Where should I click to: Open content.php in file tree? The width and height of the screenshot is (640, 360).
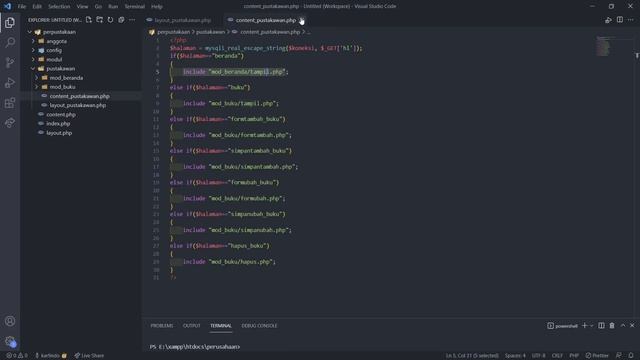pyautogui.click(x=61, y=114)
